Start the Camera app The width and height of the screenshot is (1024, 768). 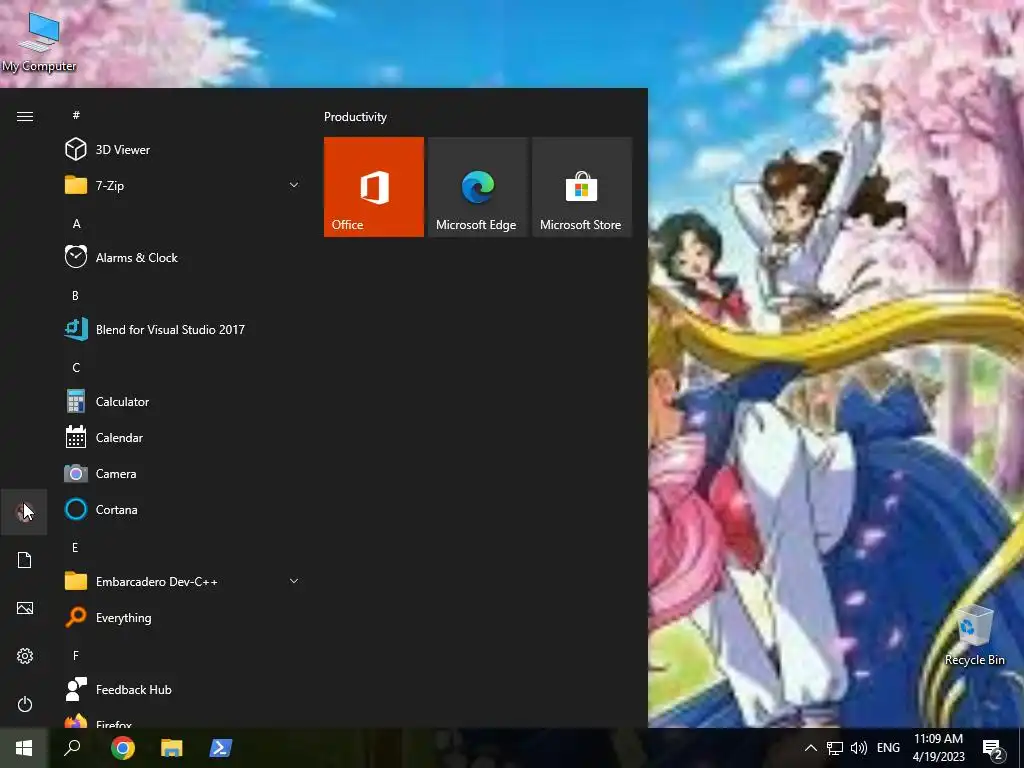coord(182,473)
